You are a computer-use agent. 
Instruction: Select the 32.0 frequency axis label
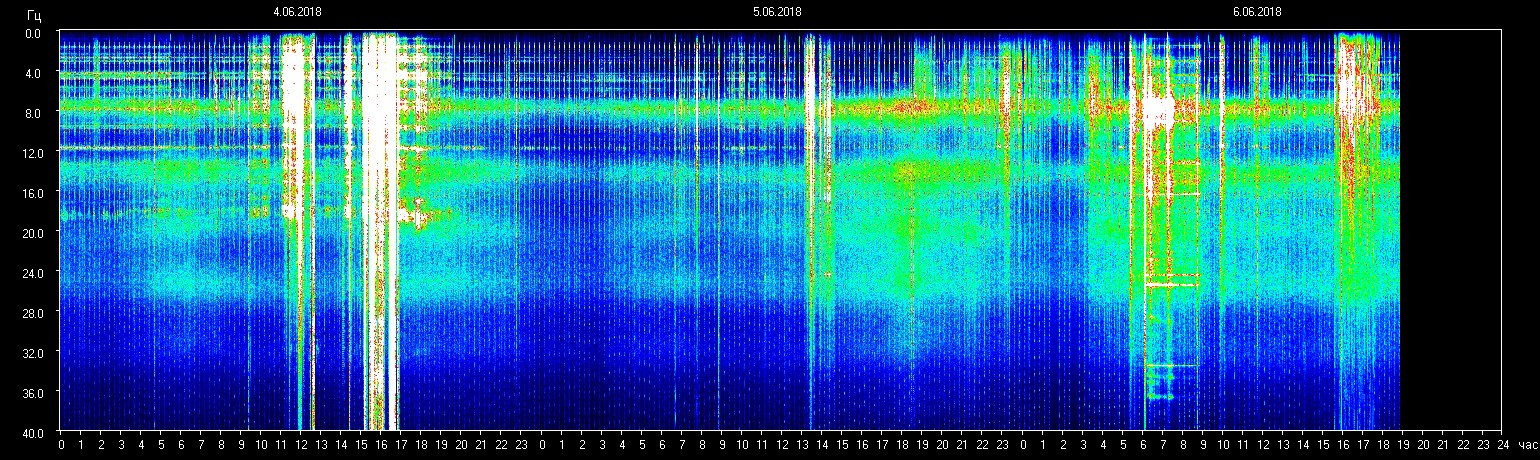[31, 353]
